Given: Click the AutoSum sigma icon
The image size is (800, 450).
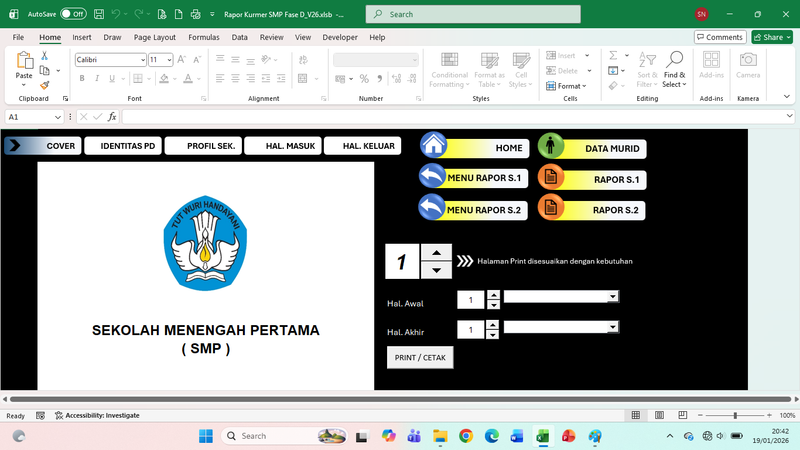Looking at the screenshot, I should [x=613, y=55].
